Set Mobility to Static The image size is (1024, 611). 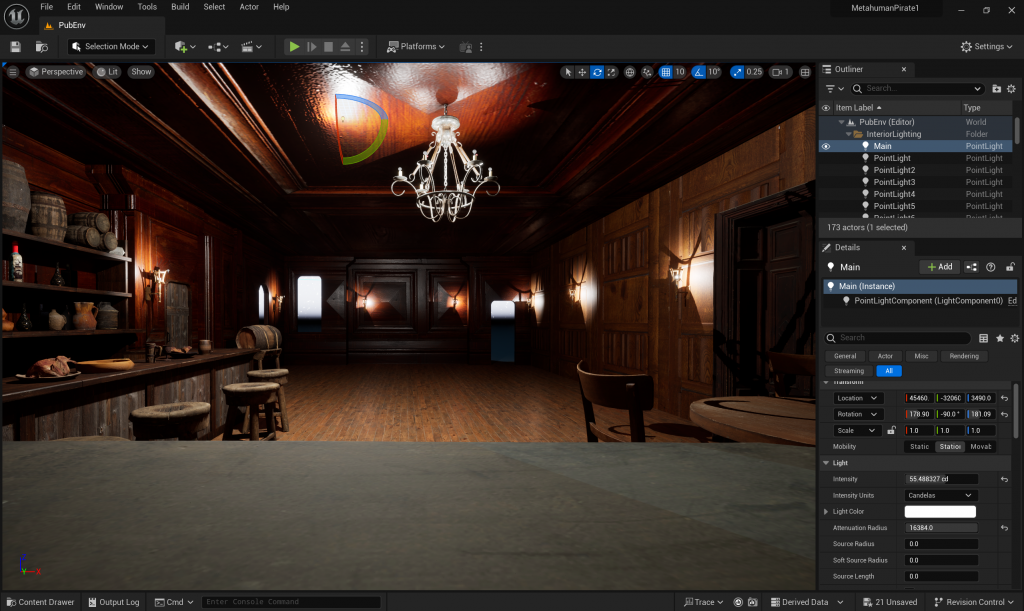(920, 446)
